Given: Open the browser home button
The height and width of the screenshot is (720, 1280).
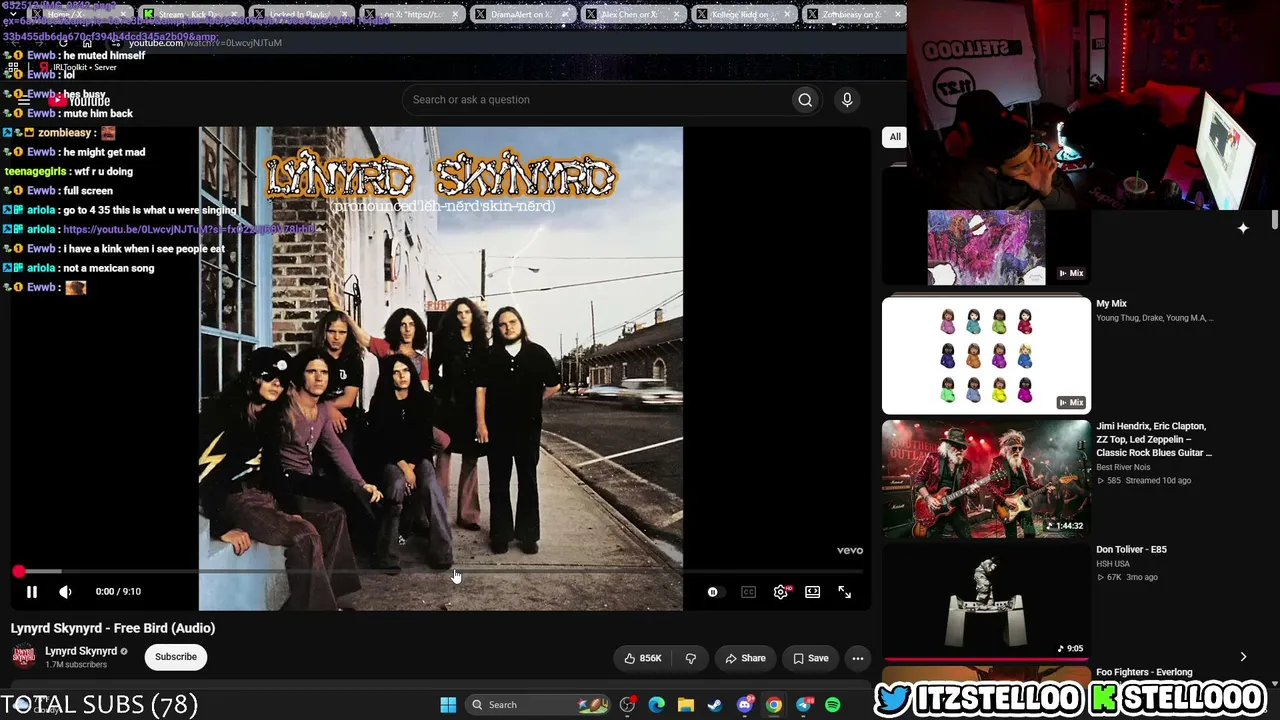Looking at the screenshot, I should pyautogui.click(x=87, y=43).
